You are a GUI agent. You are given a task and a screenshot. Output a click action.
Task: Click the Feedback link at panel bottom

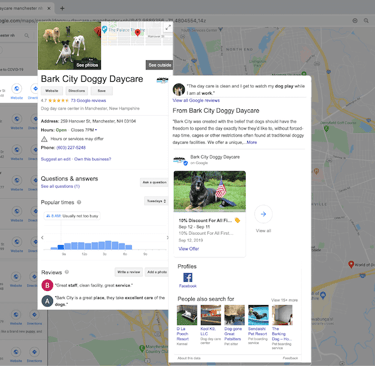click(290, 358)
